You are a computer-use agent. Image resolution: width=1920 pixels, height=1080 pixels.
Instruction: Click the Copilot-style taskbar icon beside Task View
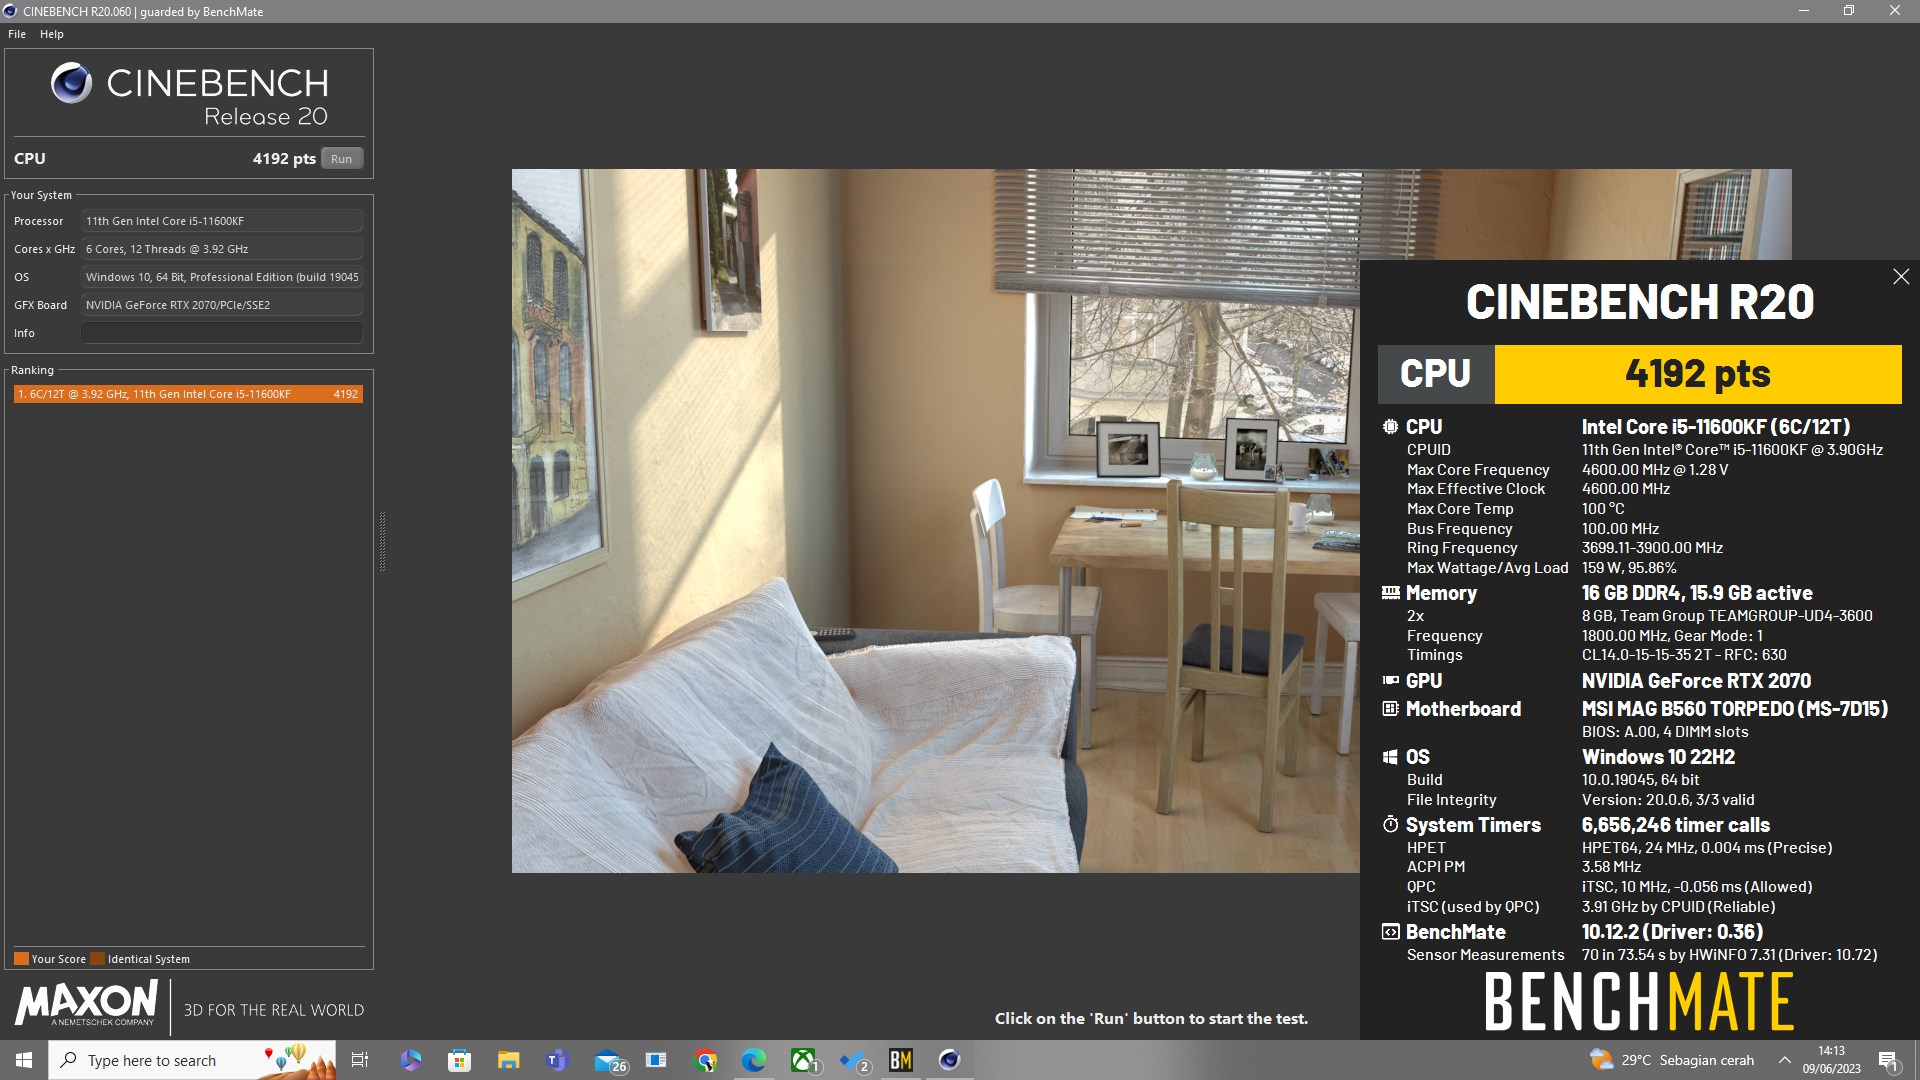pos(410,1060)
